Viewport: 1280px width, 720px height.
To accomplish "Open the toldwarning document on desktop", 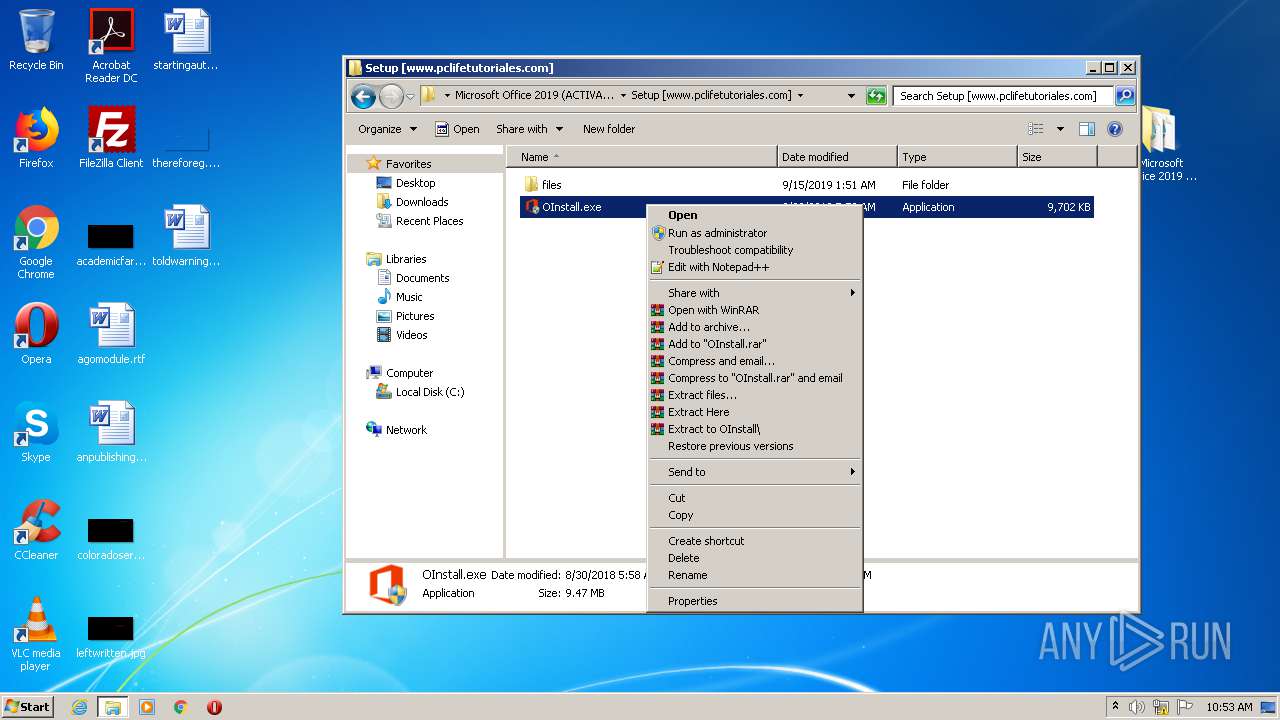I will tap(186, 236).
